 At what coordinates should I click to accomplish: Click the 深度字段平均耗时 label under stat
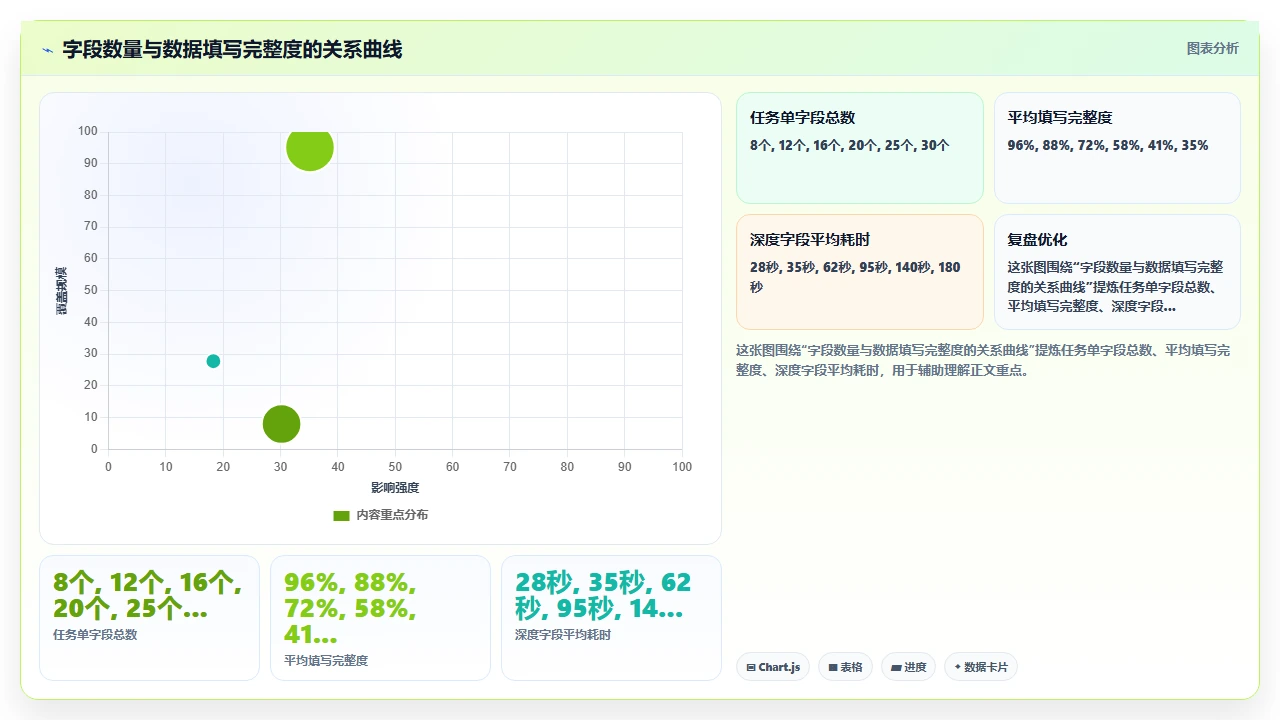click(563, 634)
